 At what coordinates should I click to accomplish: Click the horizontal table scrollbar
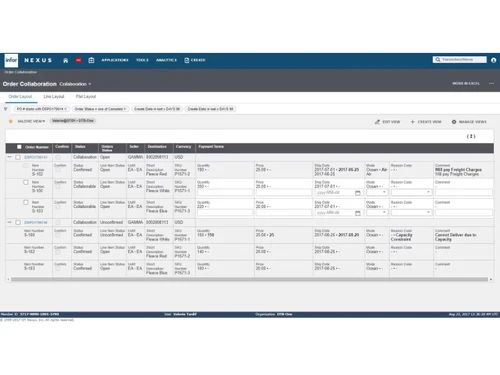coord(249,279)
